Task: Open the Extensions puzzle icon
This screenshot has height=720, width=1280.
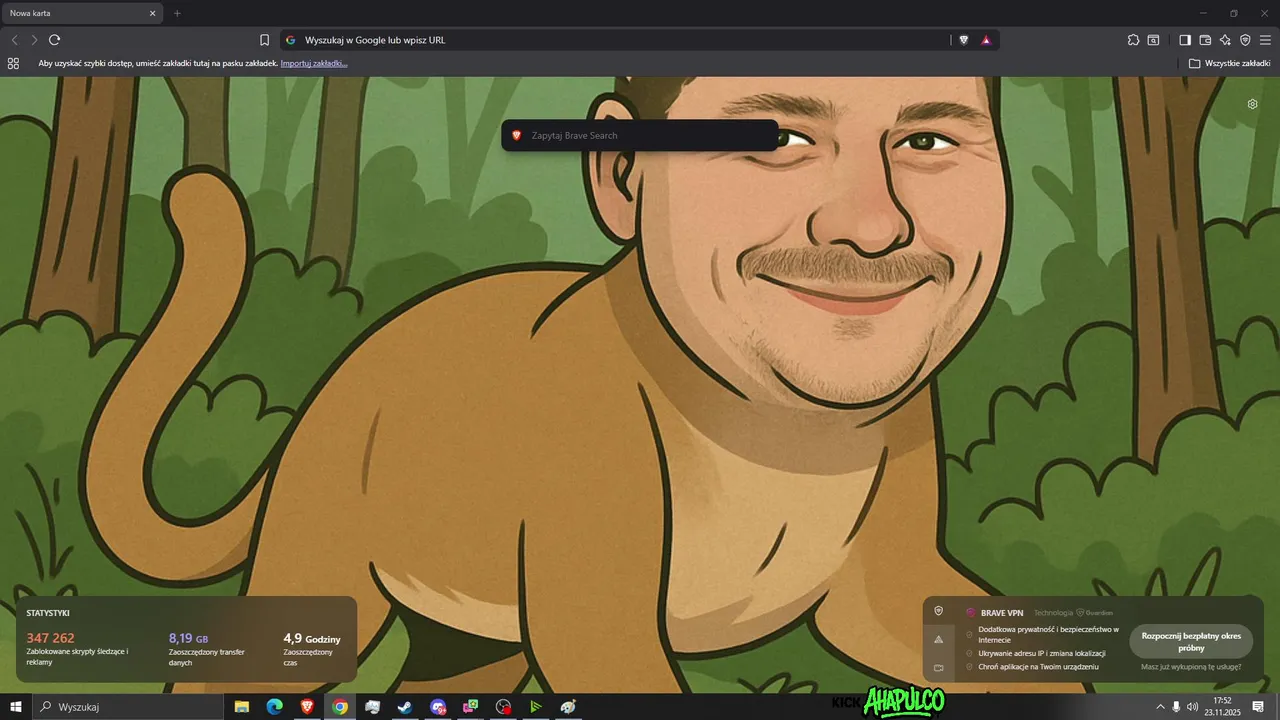Action: point(1133,40)
